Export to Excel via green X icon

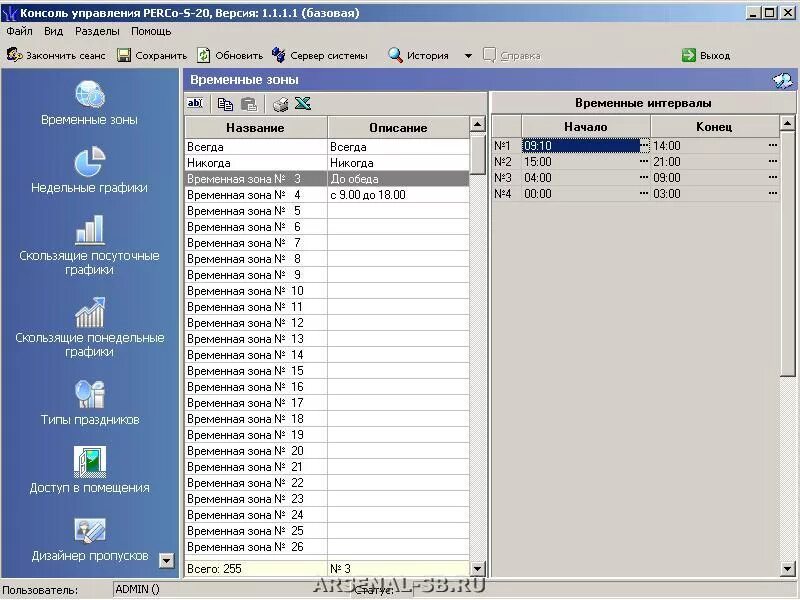point(303,104)
